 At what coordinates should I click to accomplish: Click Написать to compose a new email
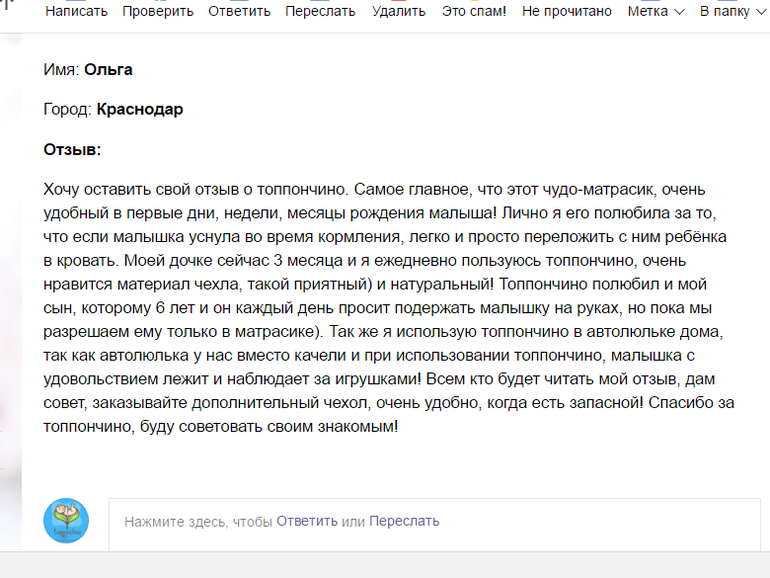(76, 11)
